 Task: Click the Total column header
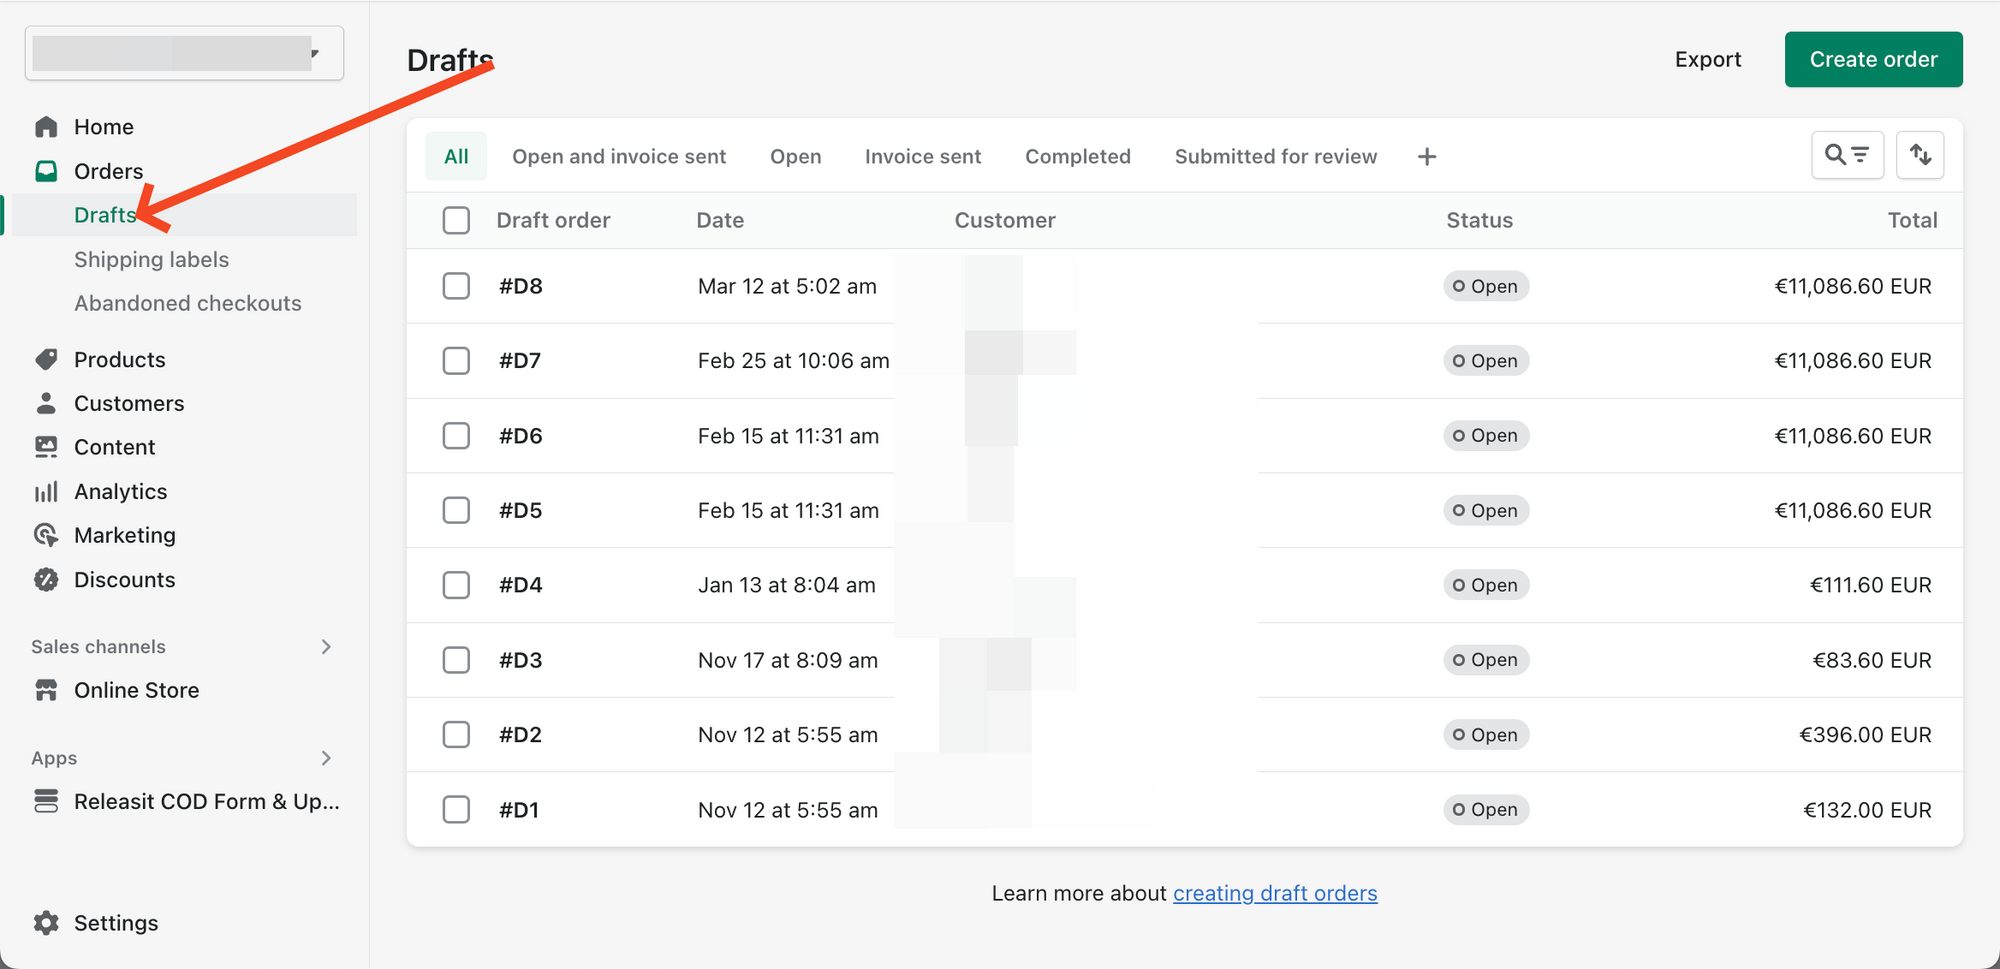tap(1912, 220)
